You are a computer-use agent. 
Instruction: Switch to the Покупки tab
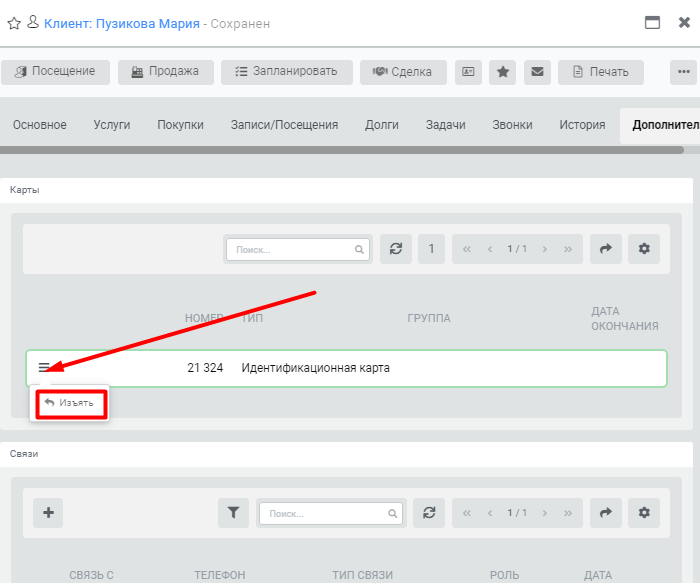180,125
